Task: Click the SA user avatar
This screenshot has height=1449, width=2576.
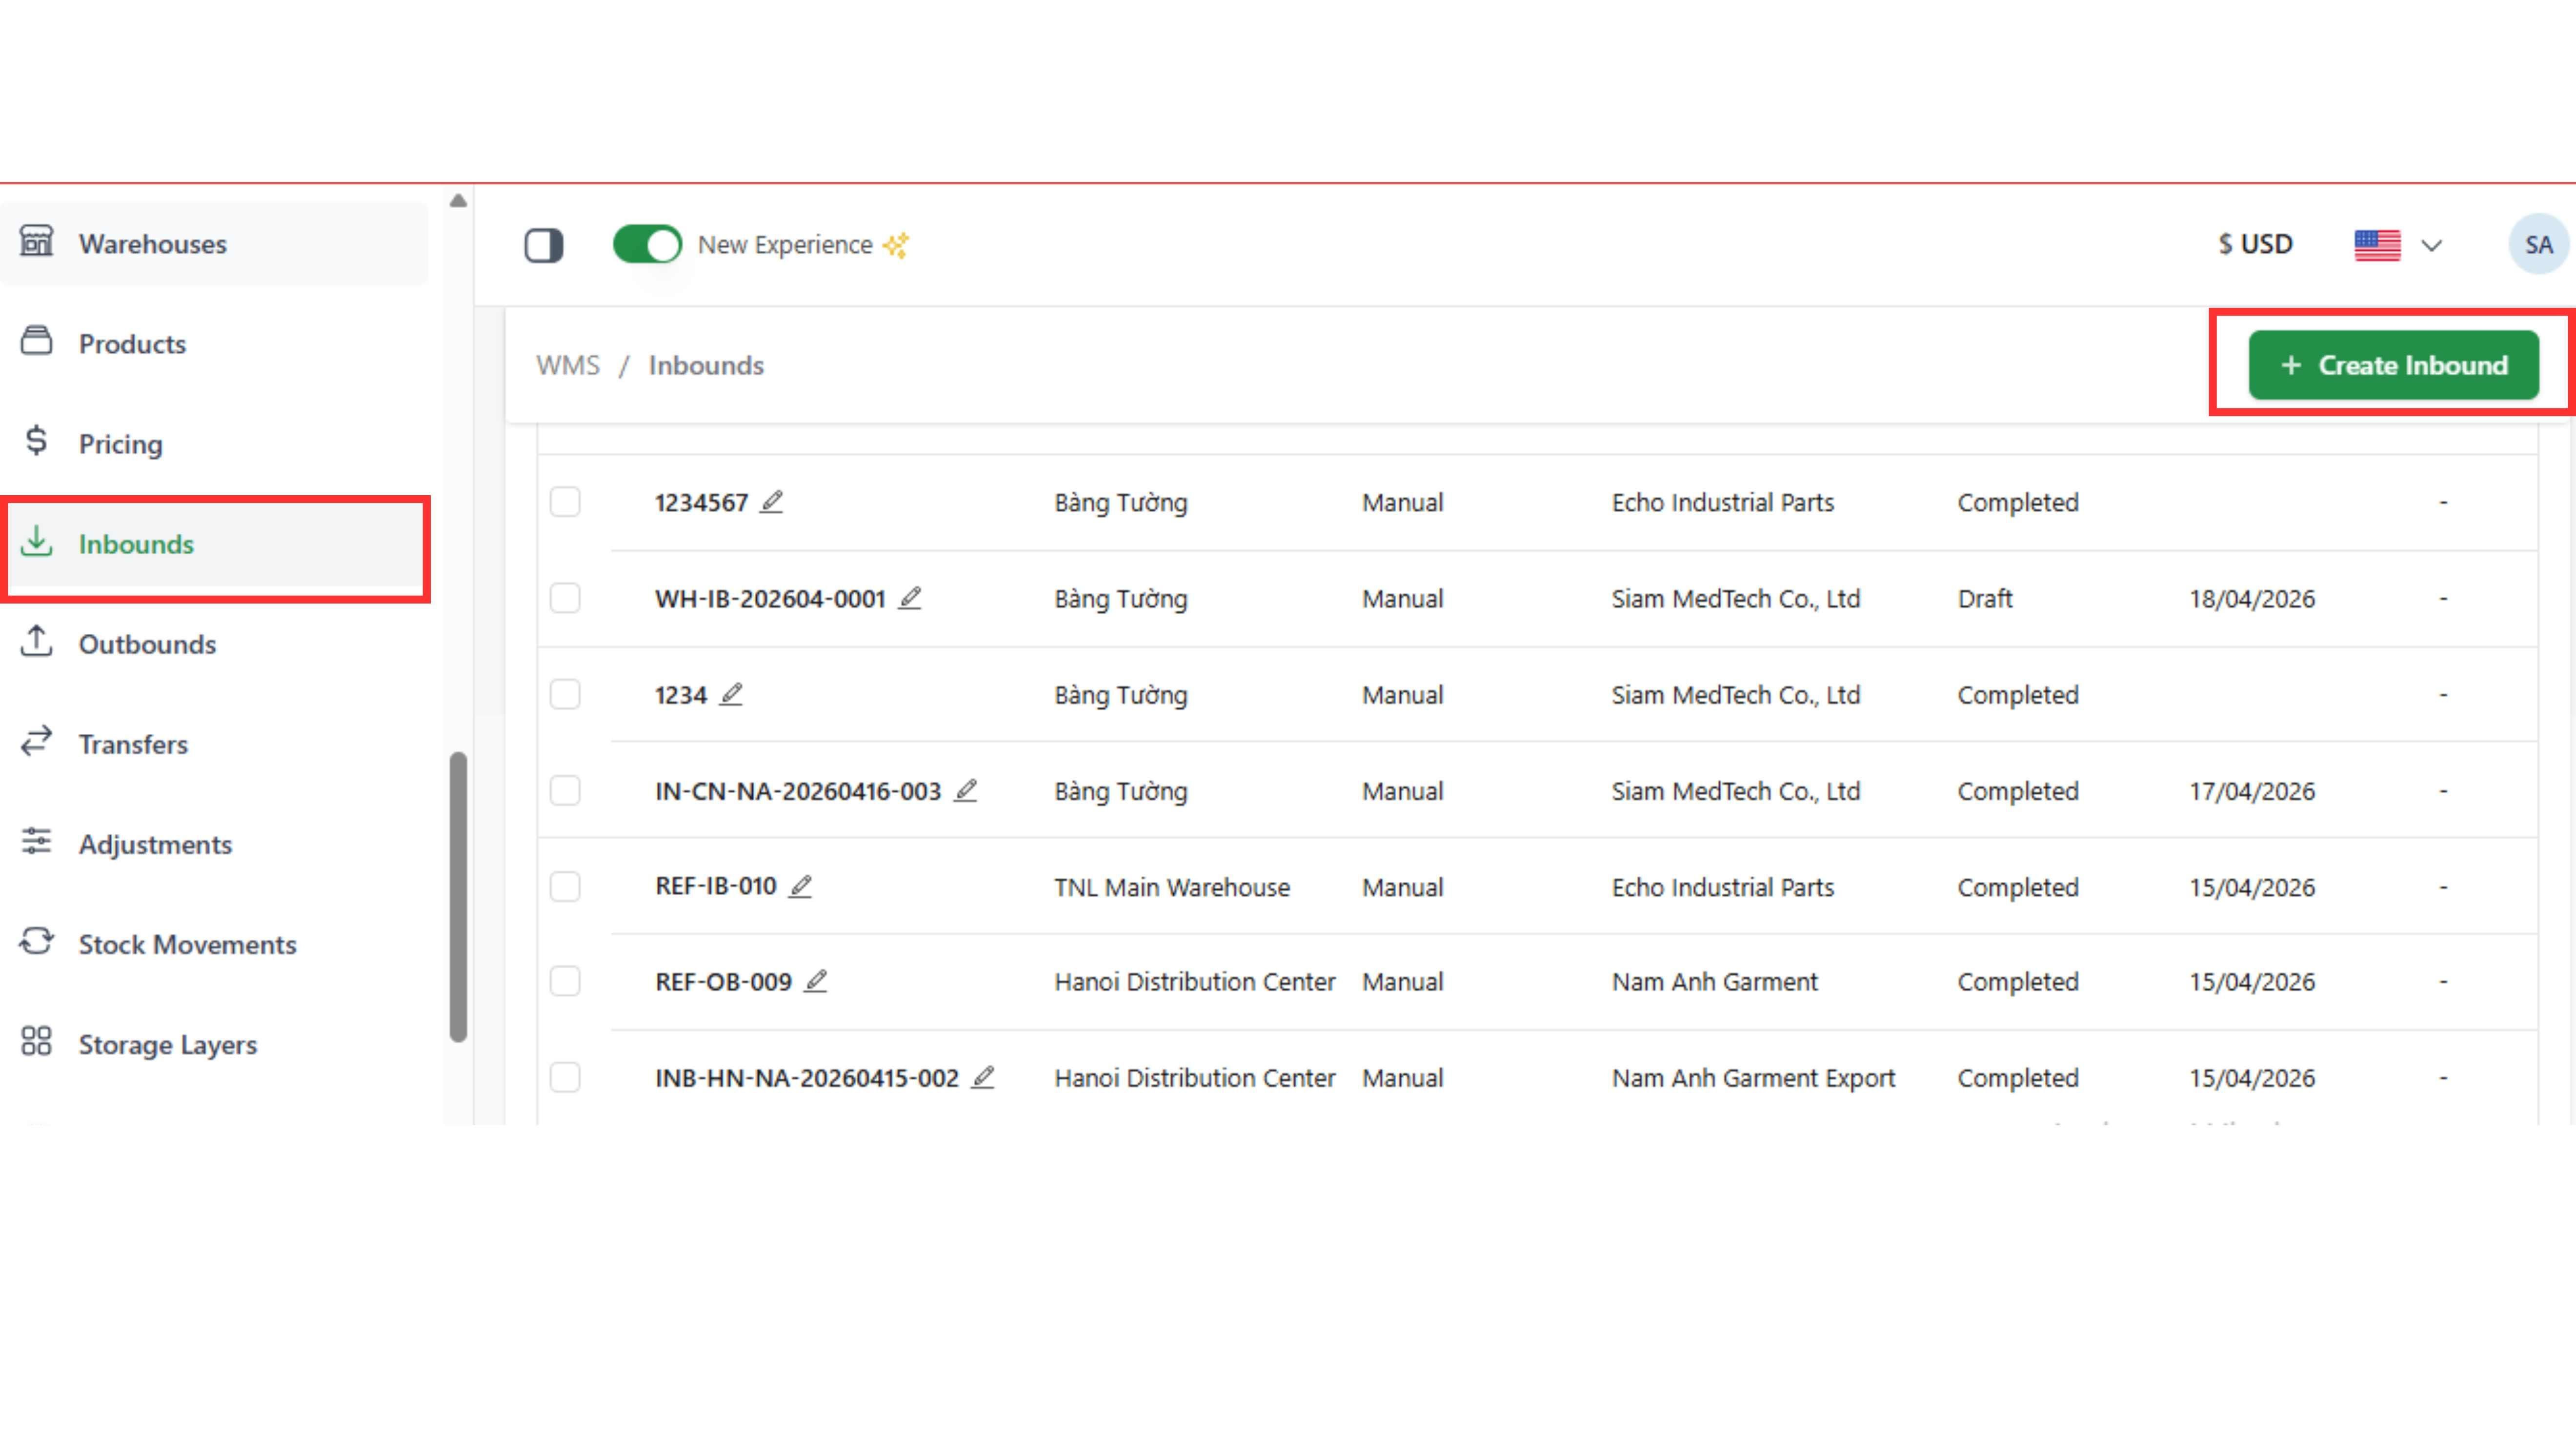Action: point(2537,245)
